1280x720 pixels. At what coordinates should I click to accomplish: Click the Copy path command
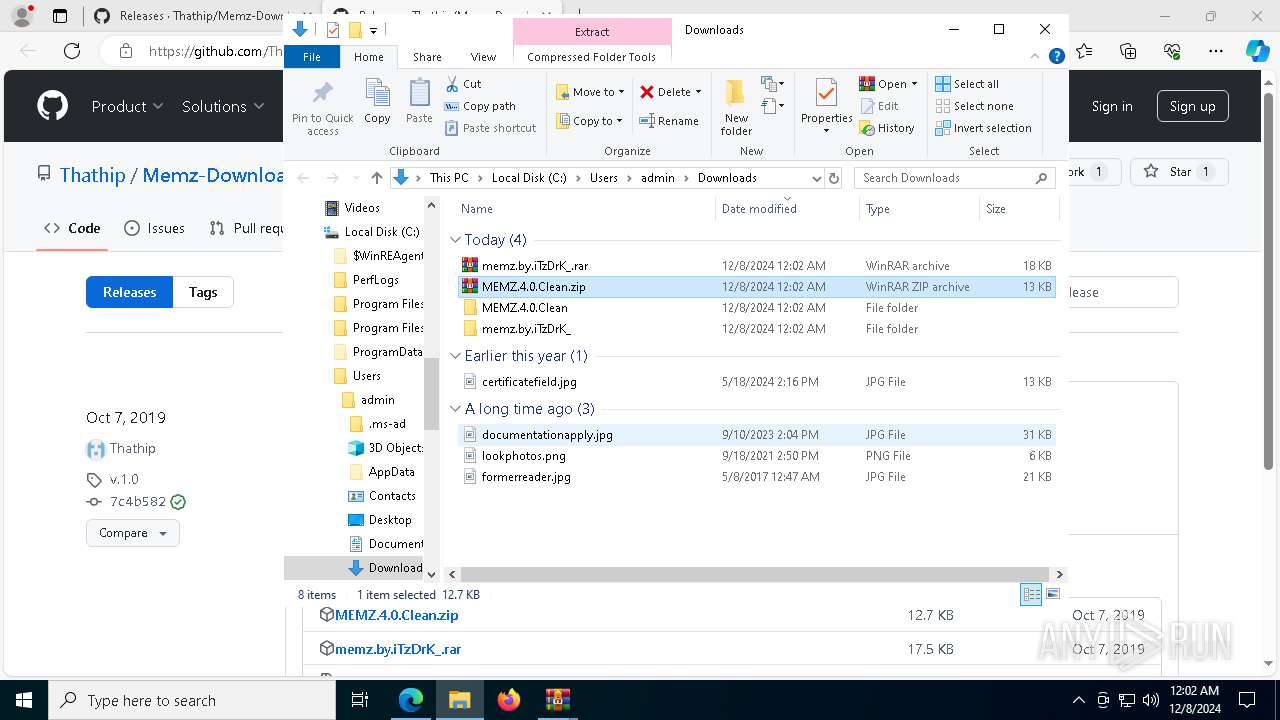pyautogui.click(x=480, y=106)
